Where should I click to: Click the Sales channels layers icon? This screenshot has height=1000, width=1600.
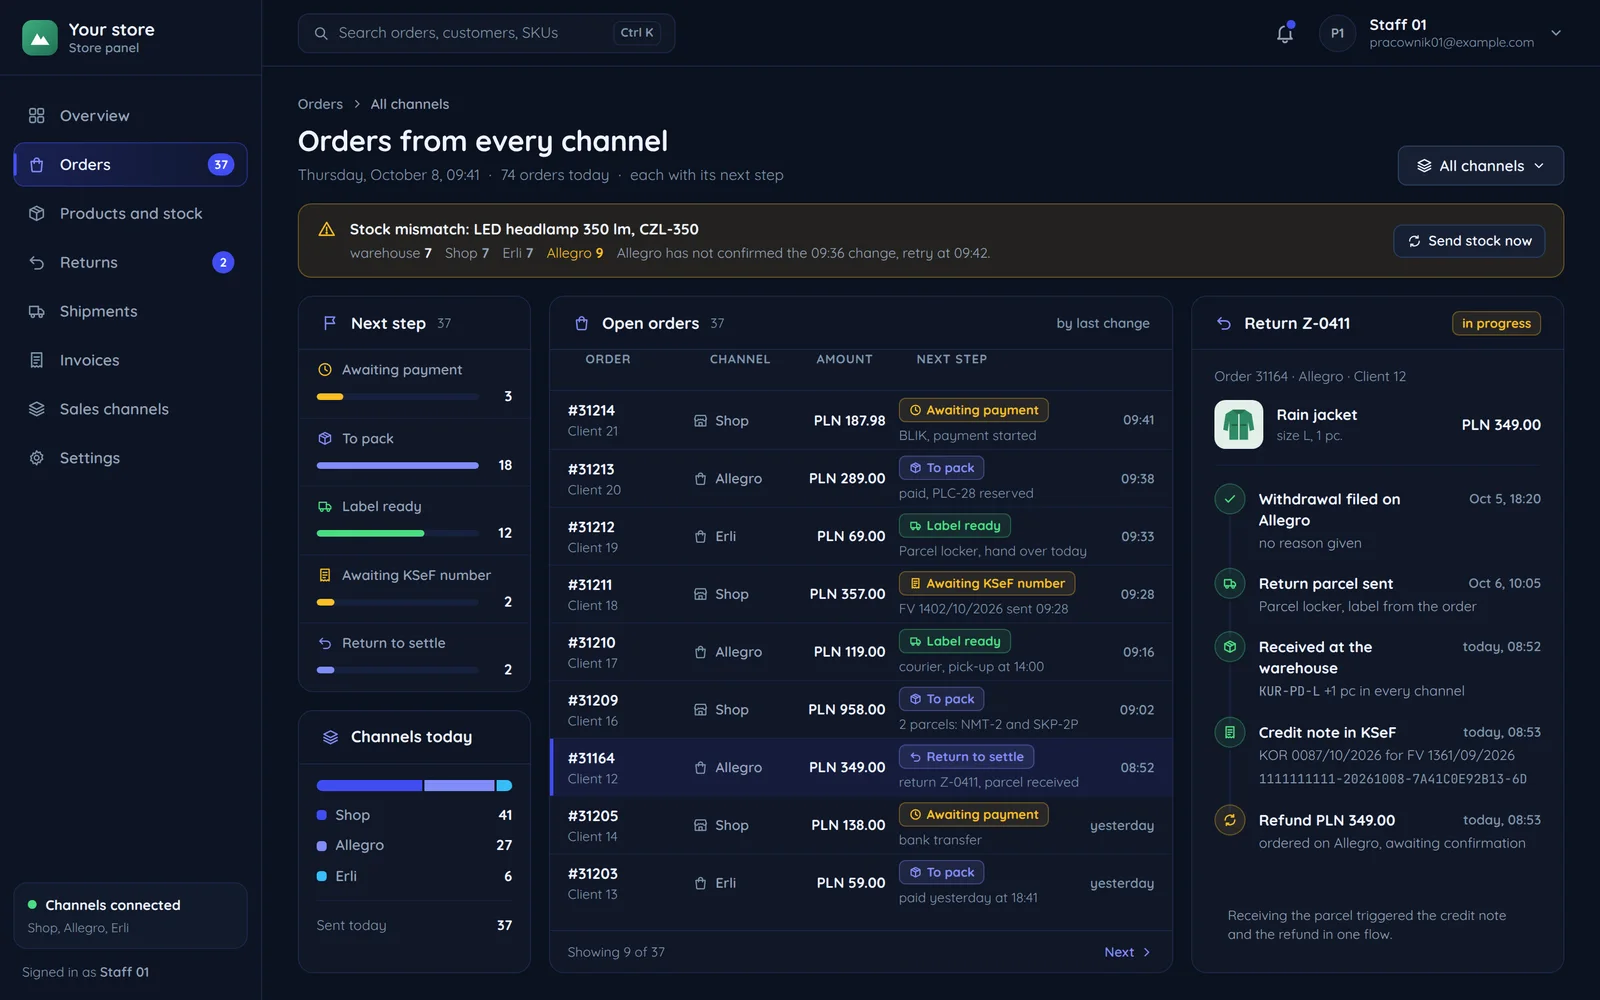37,409
